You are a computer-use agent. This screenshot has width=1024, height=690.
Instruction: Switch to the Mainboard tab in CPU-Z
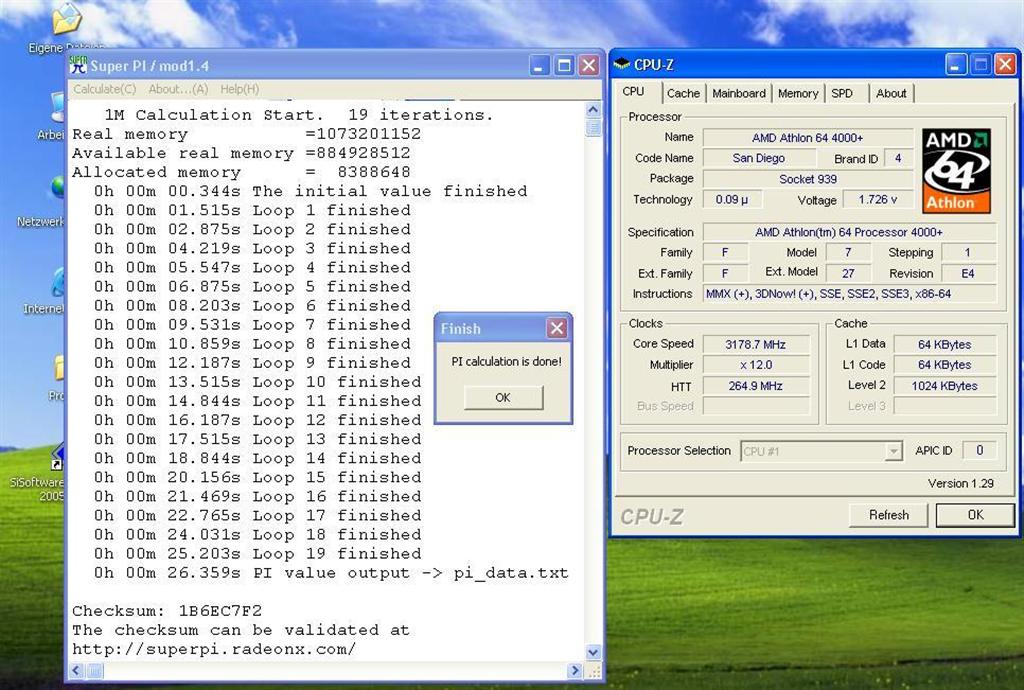tap(739, 93)
